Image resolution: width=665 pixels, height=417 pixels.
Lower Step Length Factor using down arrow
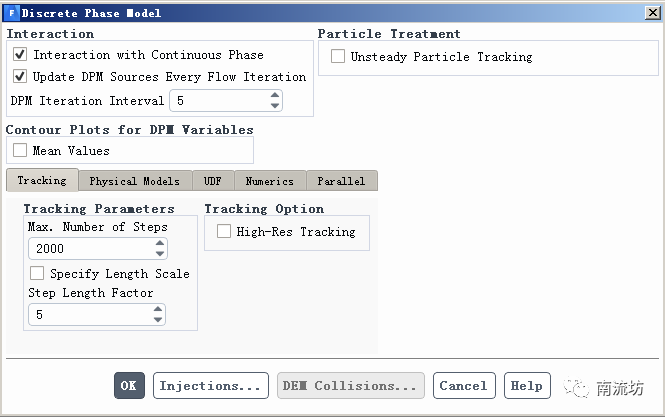158,320
